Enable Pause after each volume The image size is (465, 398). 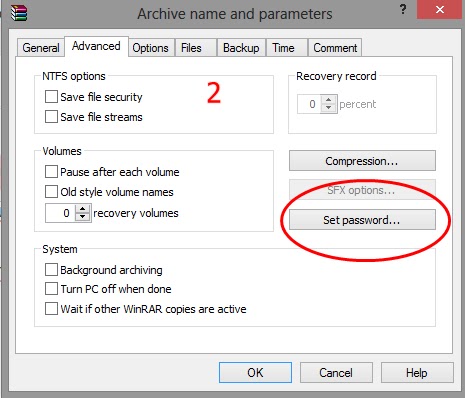pyautogui.click(x=51, y=172)
